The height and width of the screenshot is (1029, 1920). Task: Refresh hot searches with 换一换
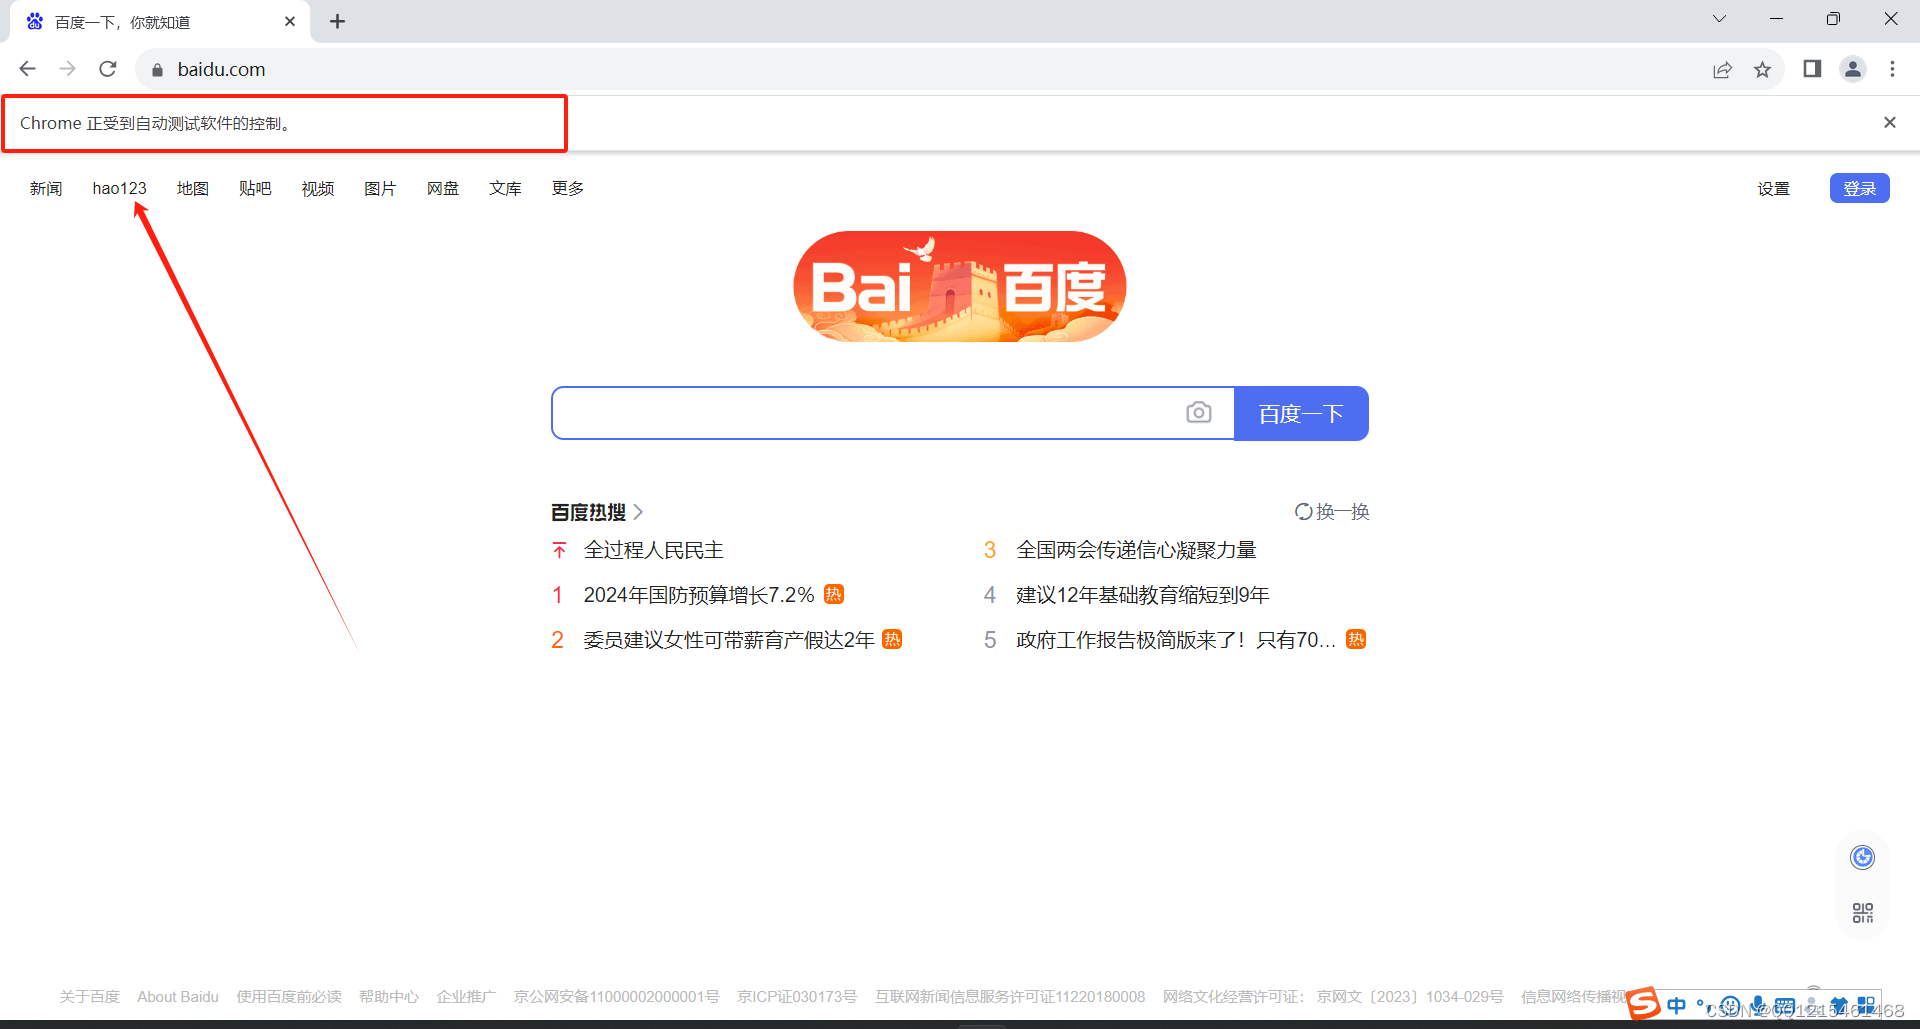point(1332,512)
